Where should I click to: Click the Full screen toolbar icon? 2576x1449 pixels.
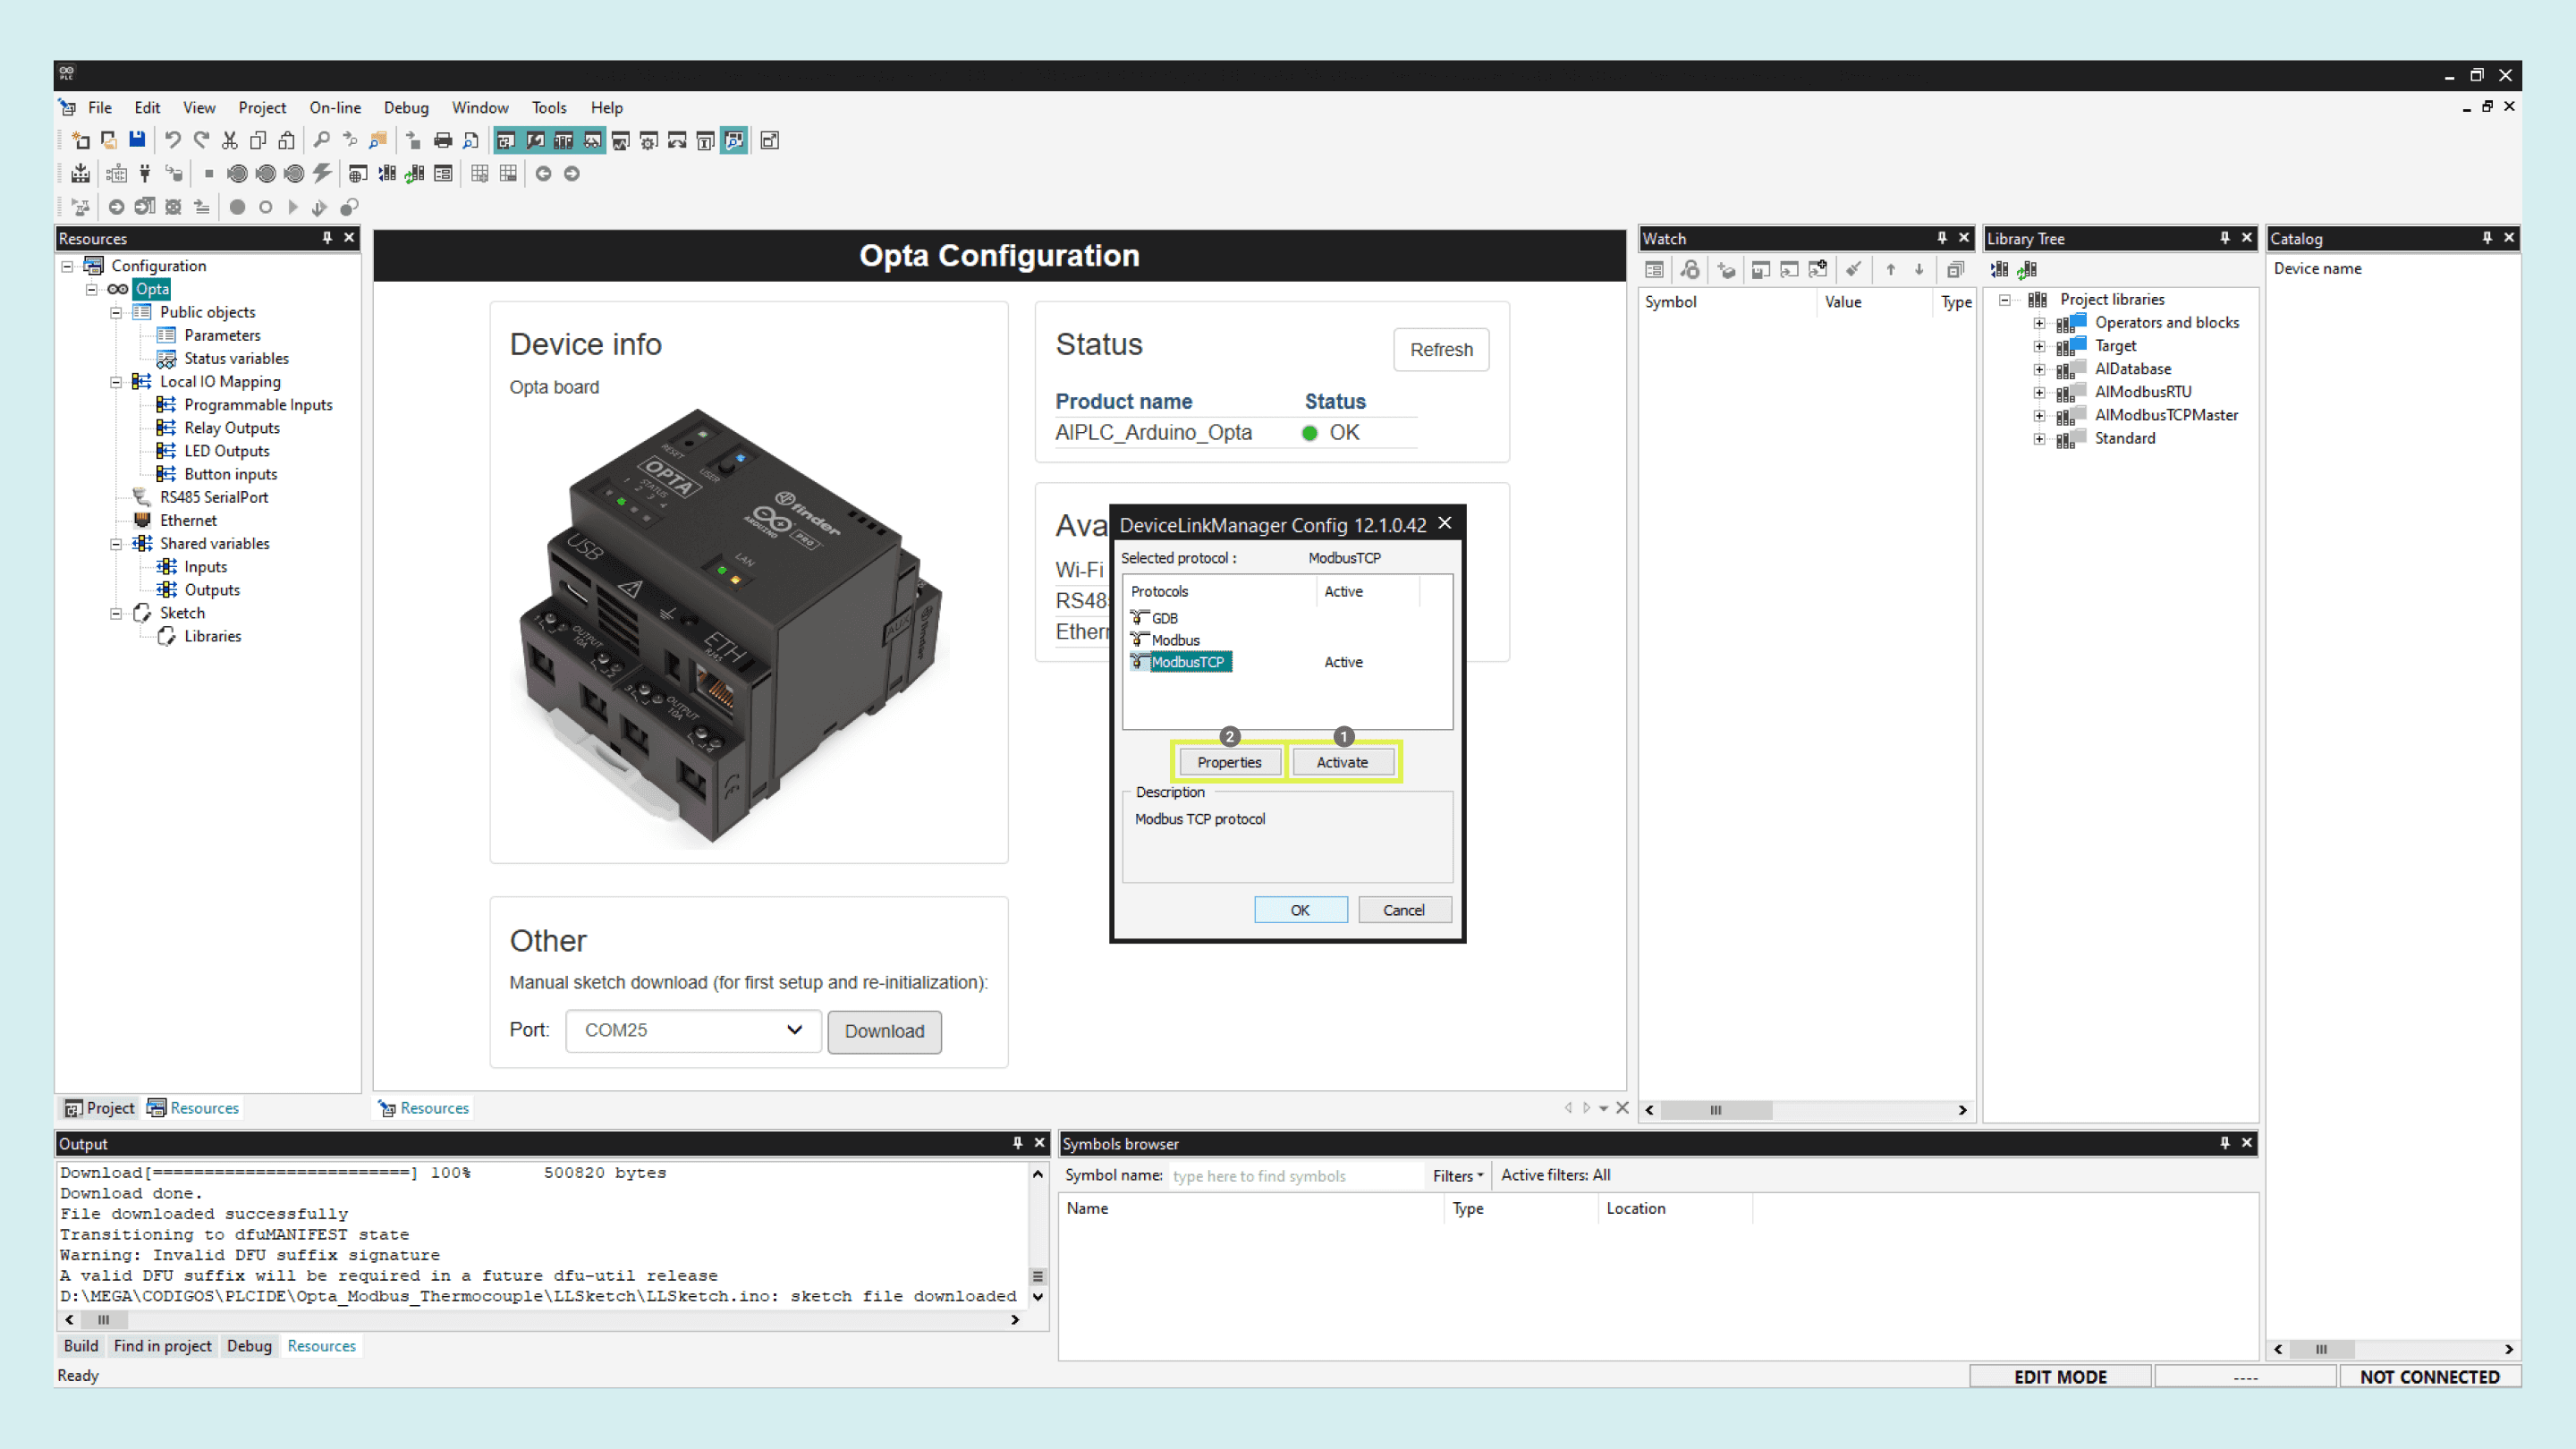point(769,140)
